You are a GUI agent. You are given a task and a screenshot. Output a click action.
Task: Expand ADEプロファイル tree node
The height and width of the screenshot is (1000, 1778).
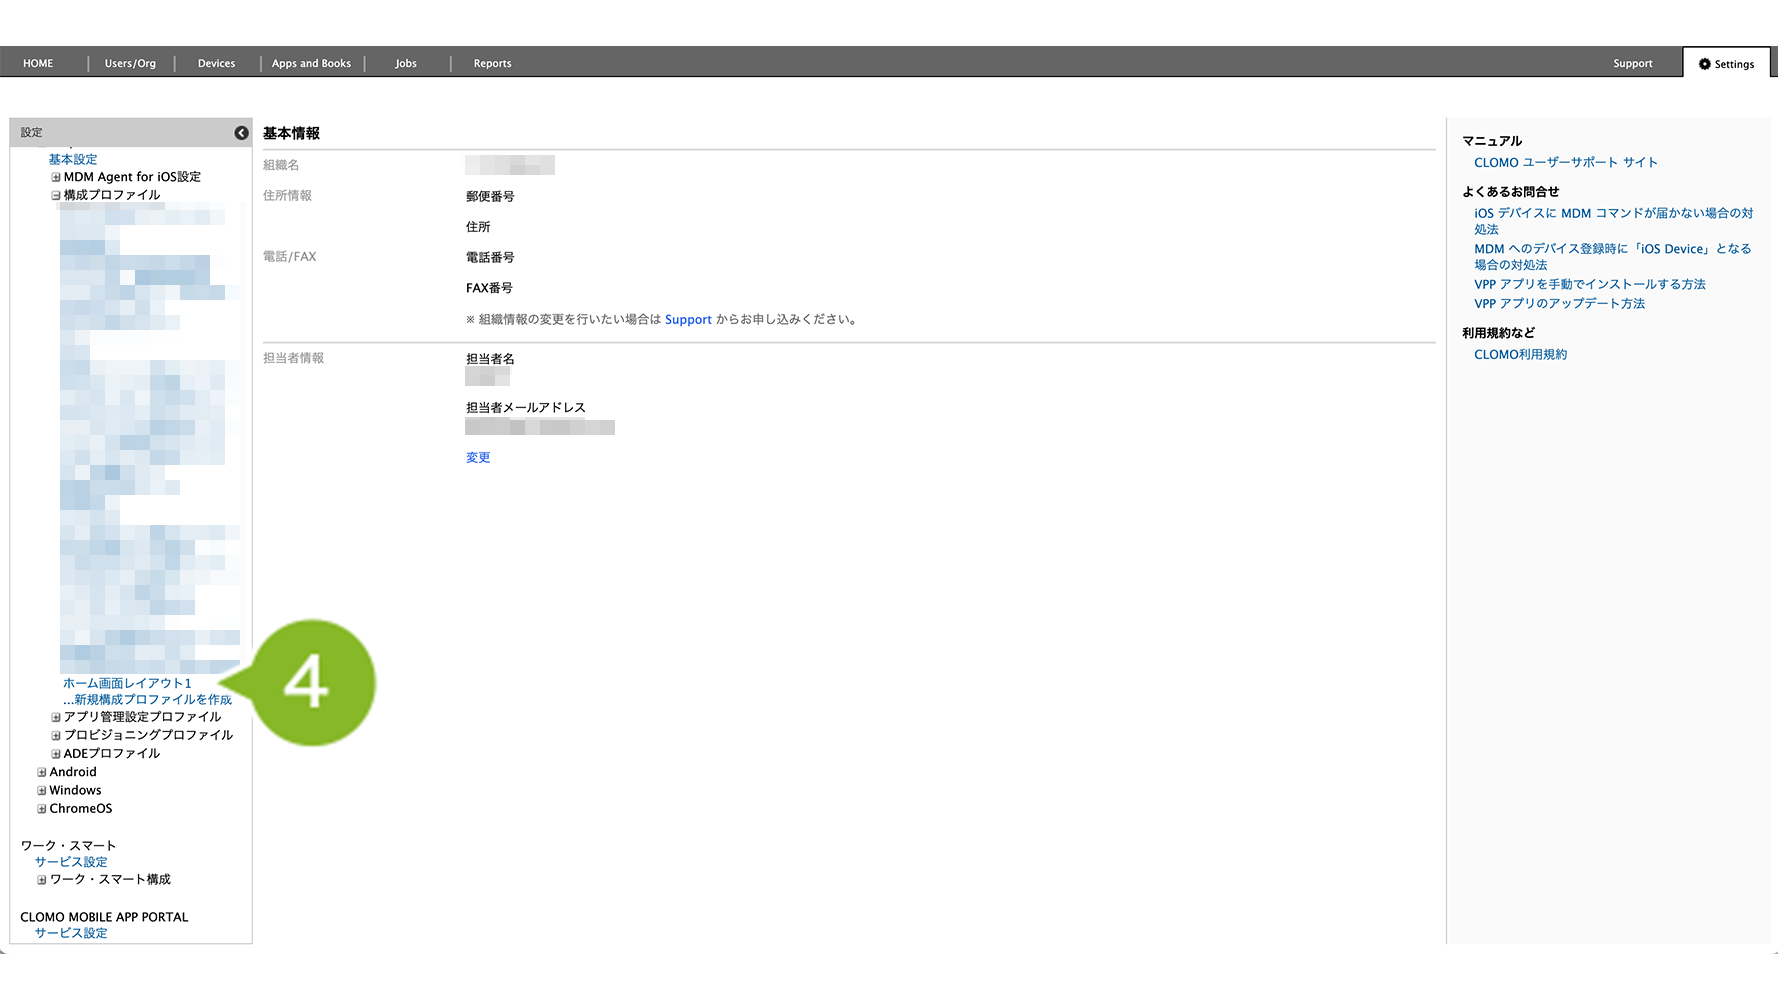(x=56, y=754)
